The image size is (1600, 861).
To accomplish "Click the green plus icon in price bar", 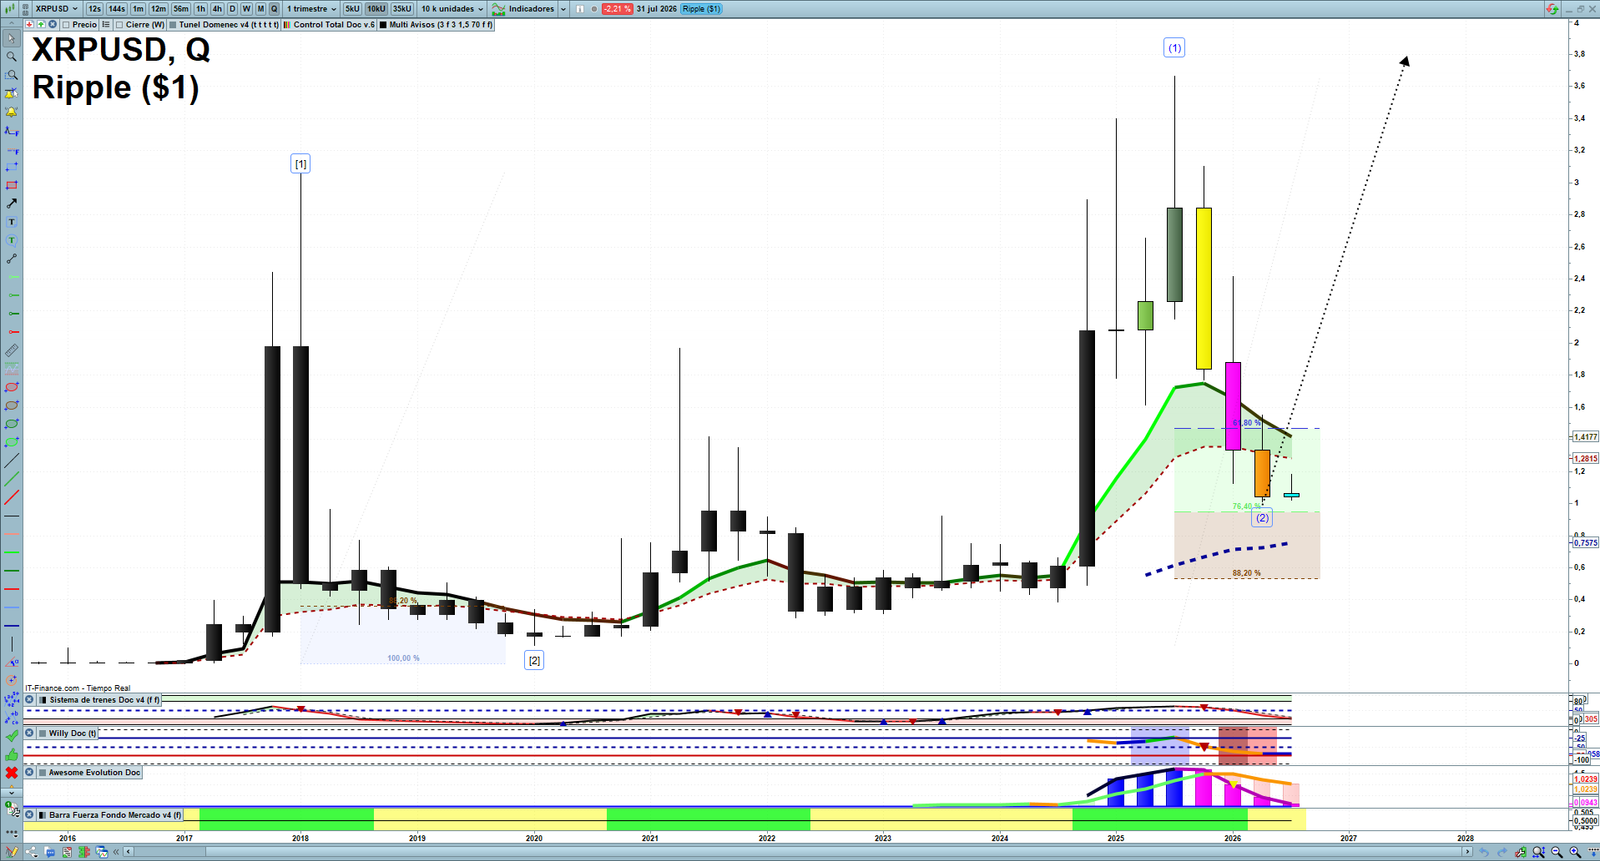I will [x=41, y=24].
